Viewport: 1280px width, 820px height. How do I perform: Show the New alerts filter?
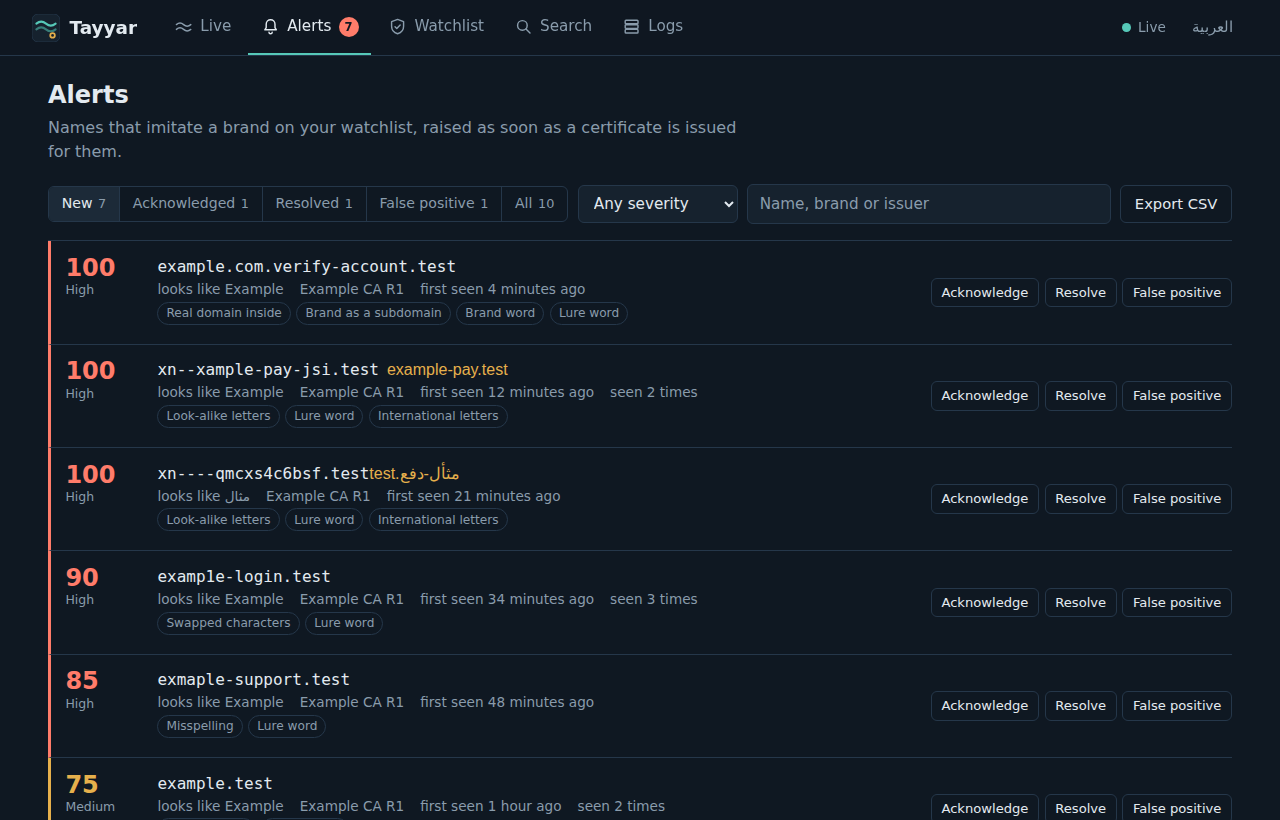pos(84,204)
